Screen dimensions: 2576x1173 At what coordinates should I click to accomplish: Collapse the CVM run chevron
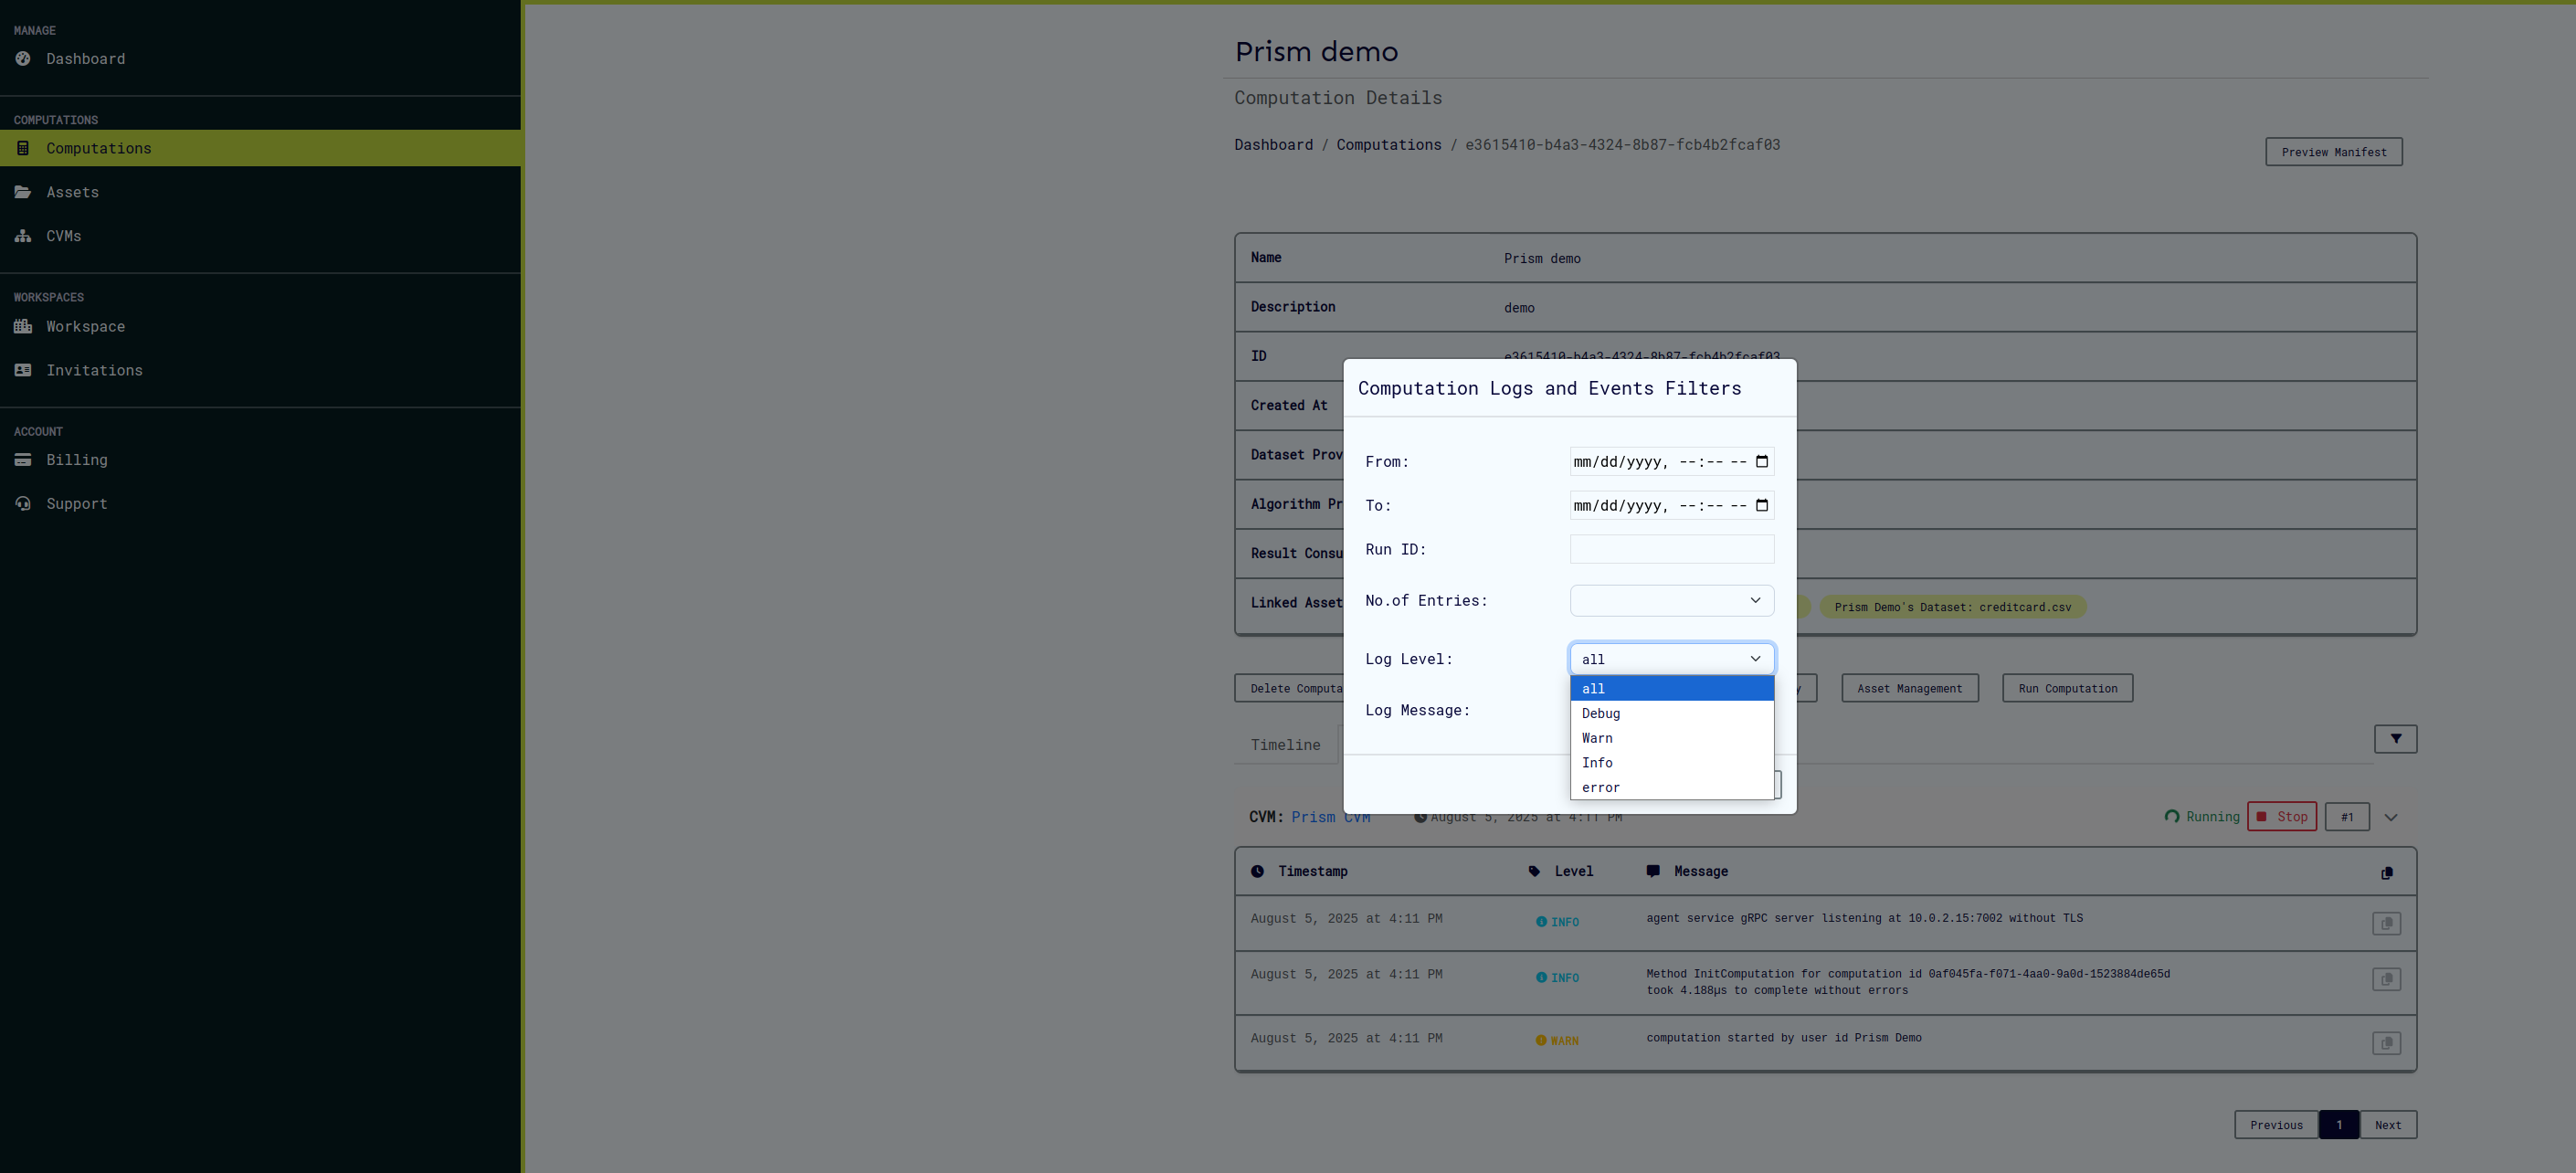(x=2390, y=817)
